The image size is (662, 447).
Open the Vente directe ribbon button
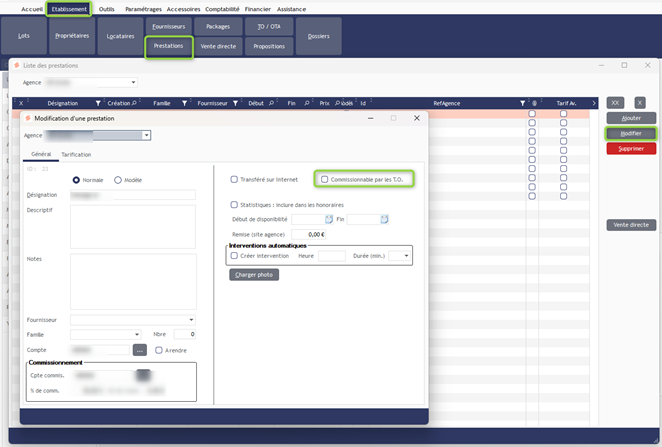tap(219, 46)
